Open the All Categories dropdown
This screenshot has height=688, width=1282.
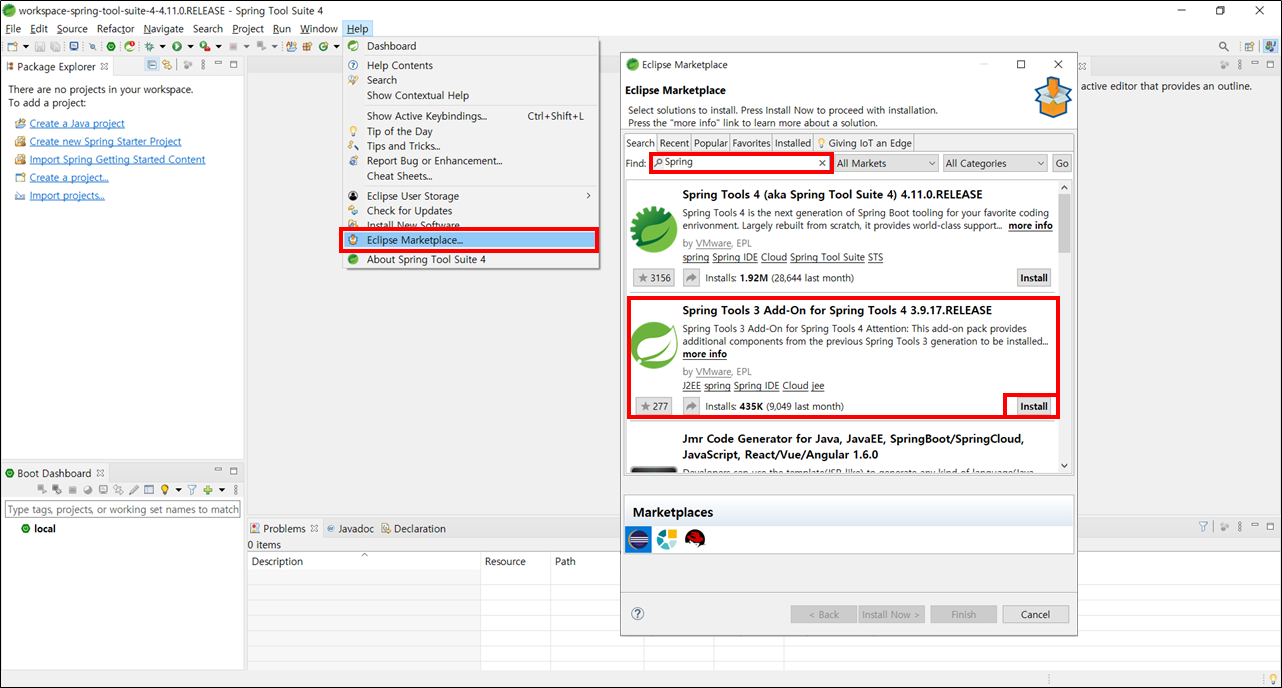coord(994,163)
